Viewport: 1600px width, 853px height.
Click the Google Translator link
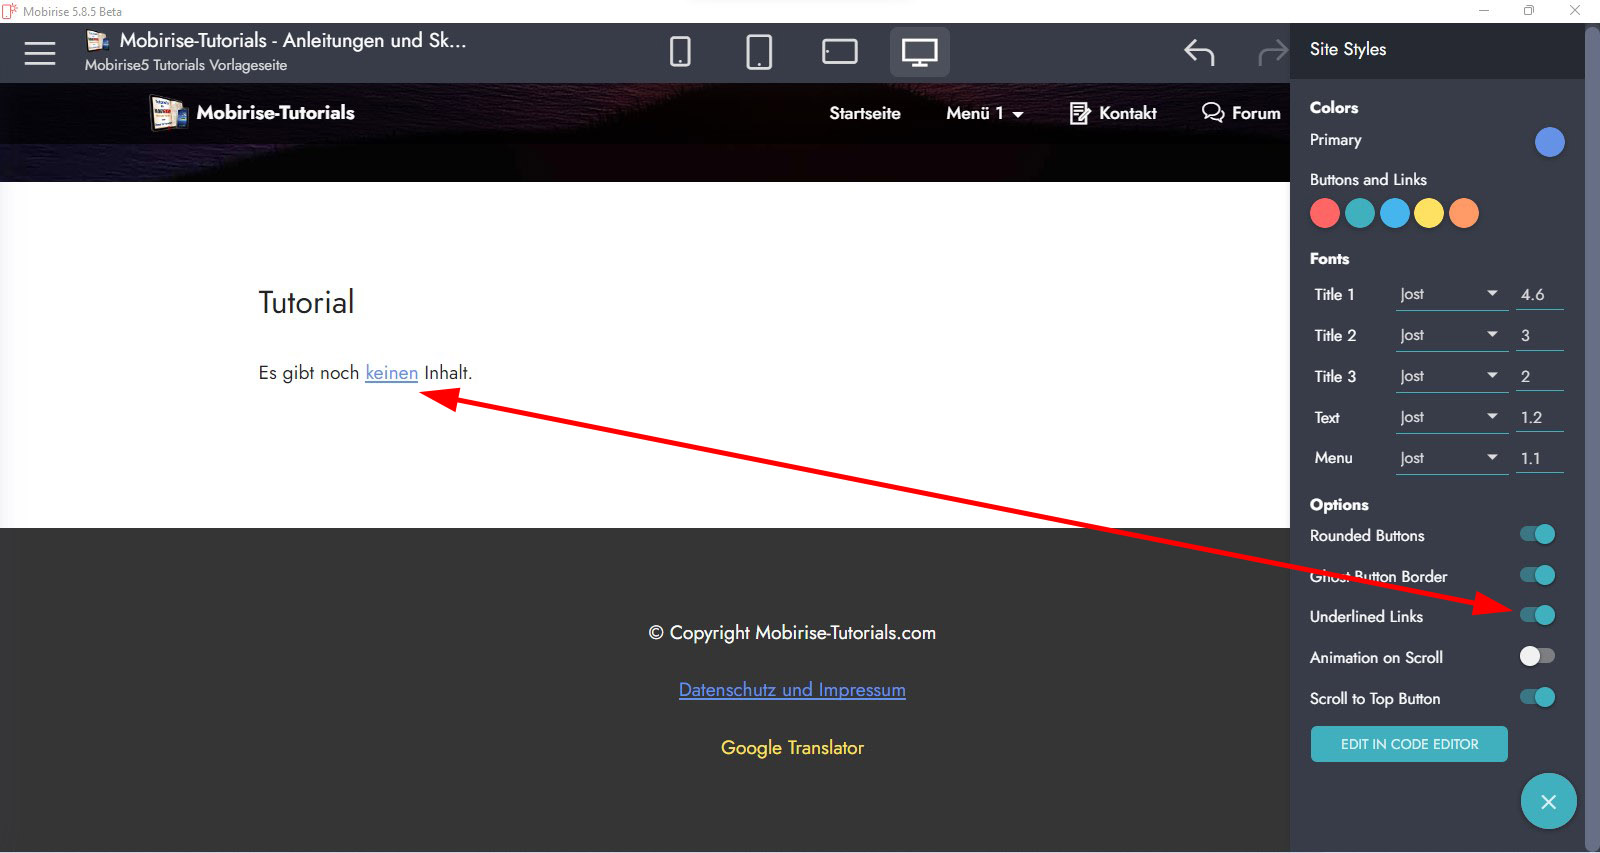[792, 748]
